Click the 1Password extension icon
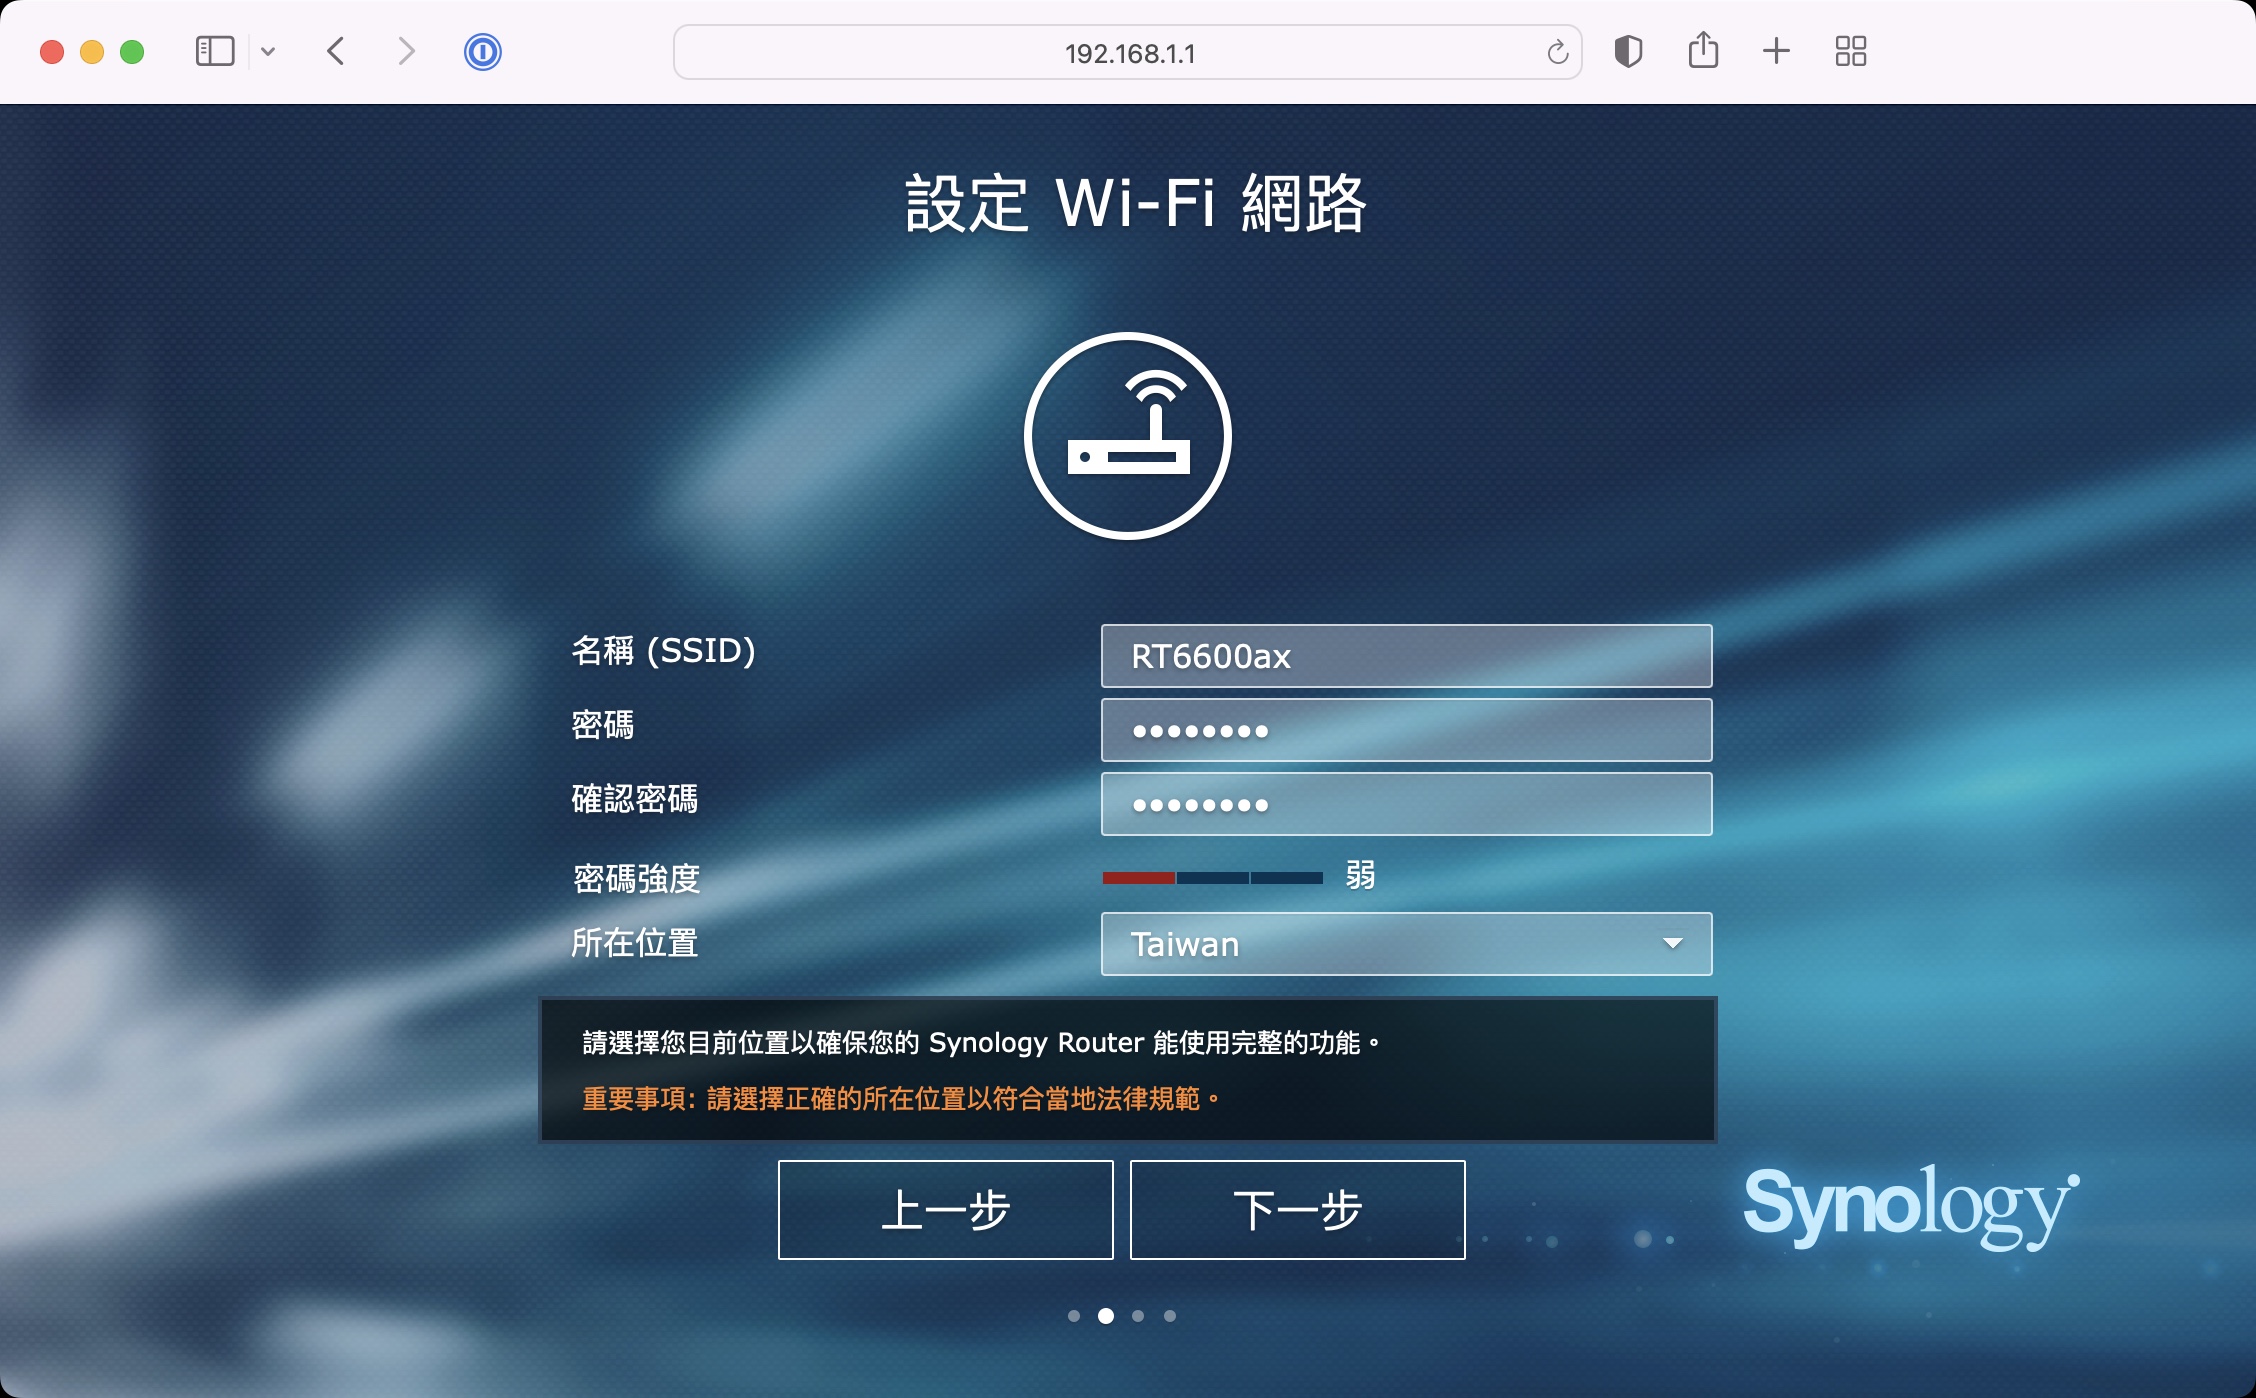The image size is (2256, 1398). pyautogui.click(x=482, y=52)
